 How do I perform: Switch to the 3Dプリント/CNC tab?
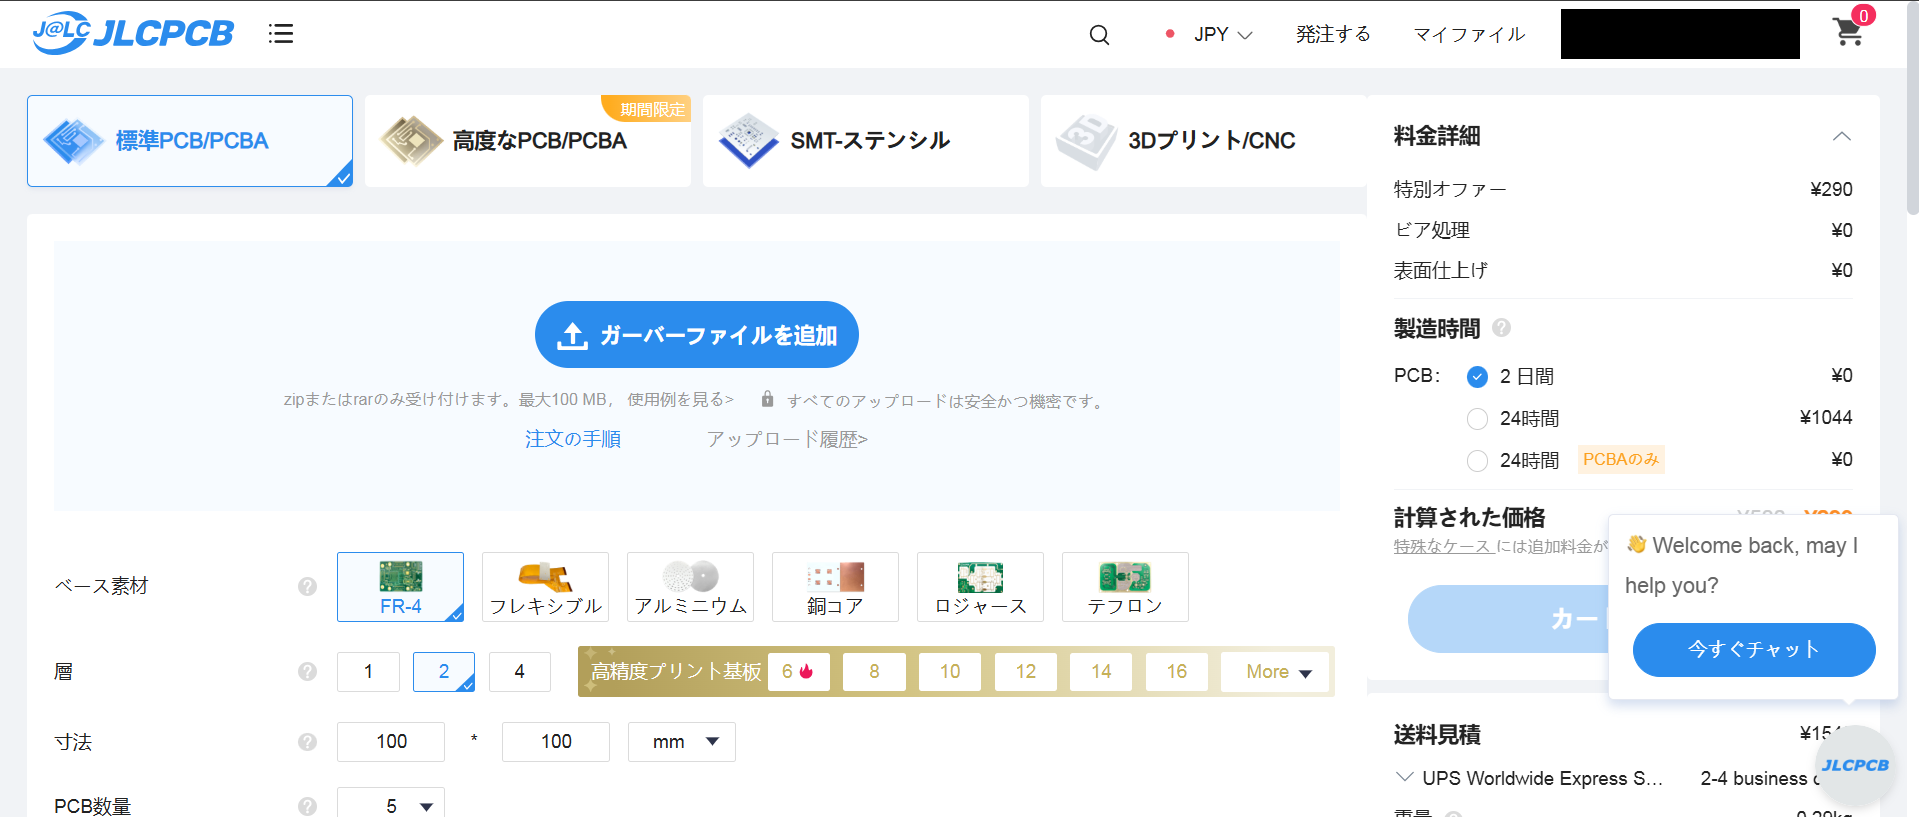[1203, 141]
